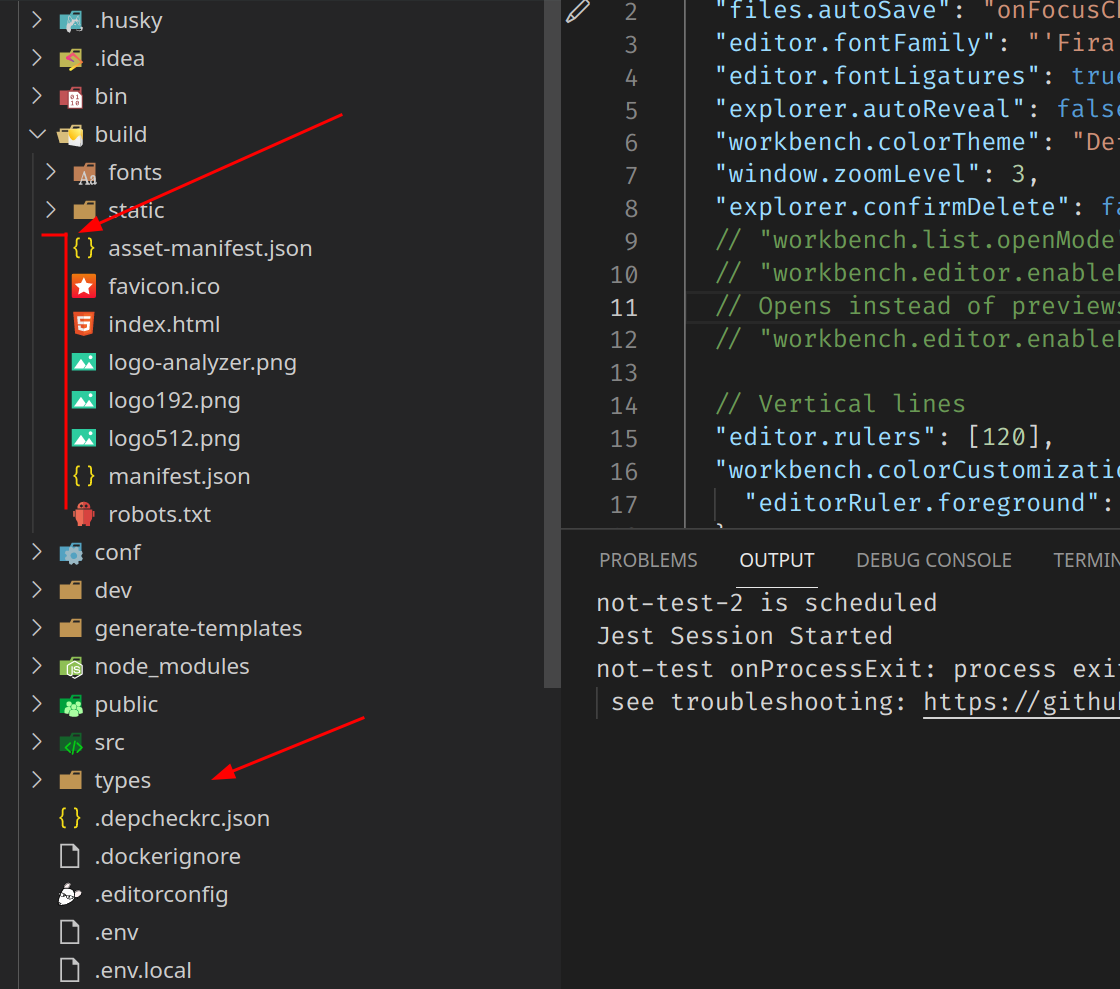The image size is (1120, 989).
Task: Click the pencil edit icon in the gutter
Action: pyautogui.click(x=577, y=12)
